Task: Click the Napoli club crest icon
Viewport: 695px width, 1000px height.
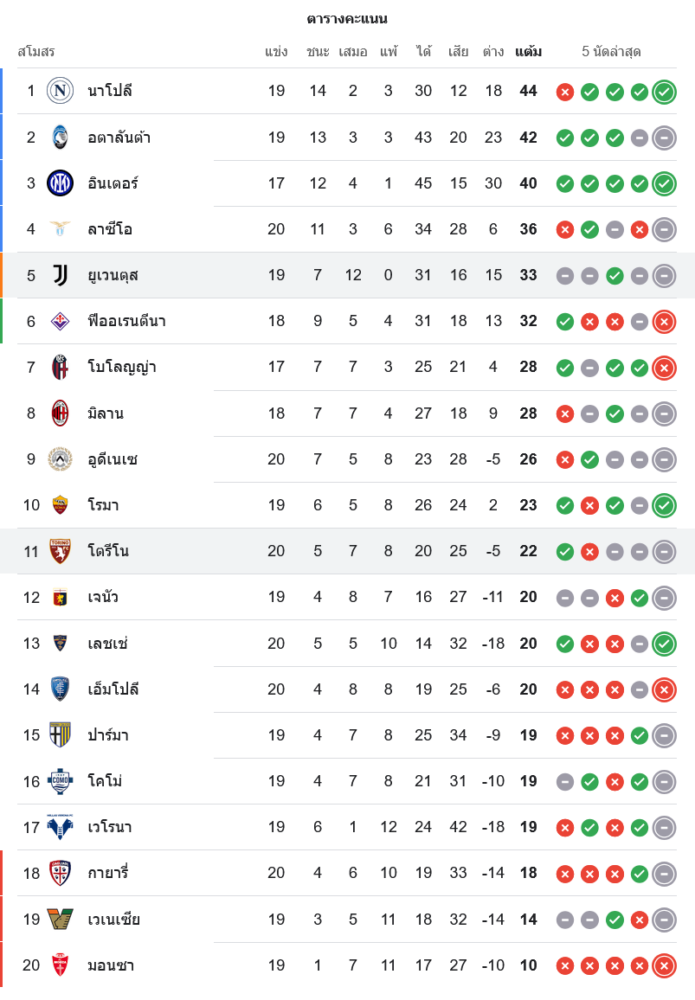Action: (x=61, y=91)
